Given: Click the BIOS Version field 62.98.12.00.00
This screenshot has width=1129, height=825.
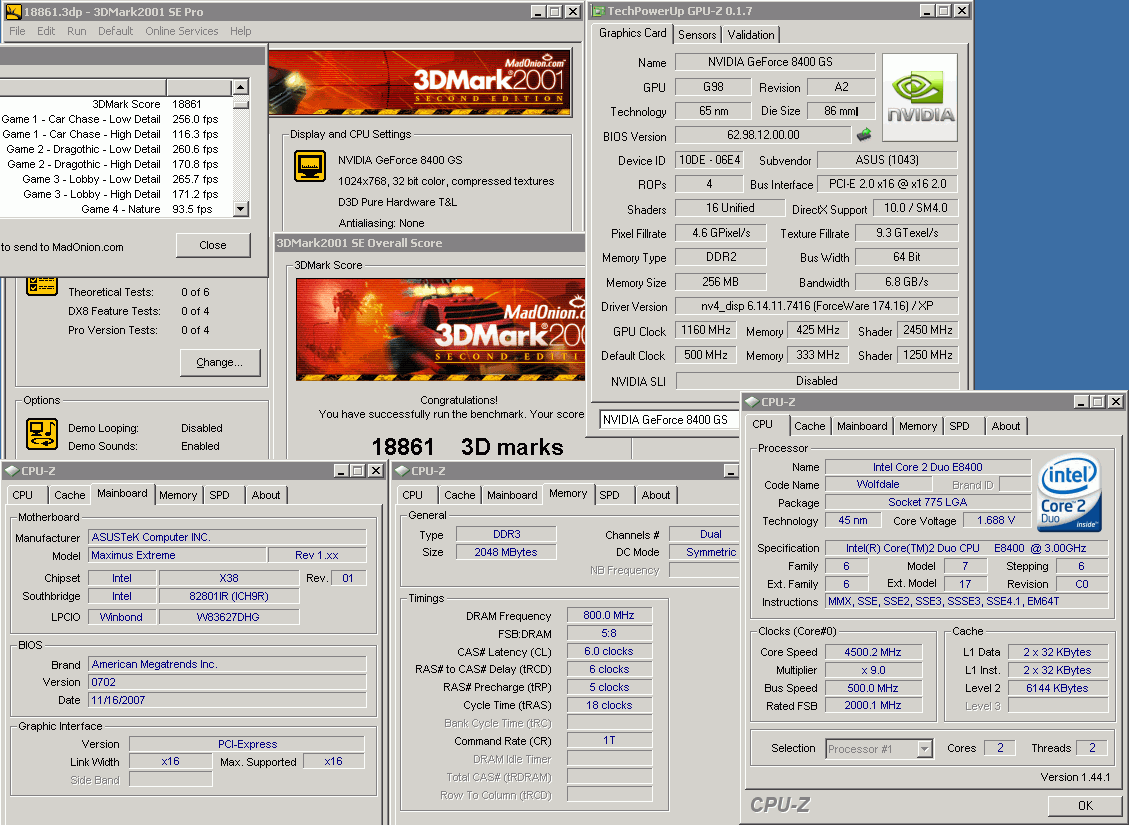Looking at the screenshot, I should tap(763, 135).
